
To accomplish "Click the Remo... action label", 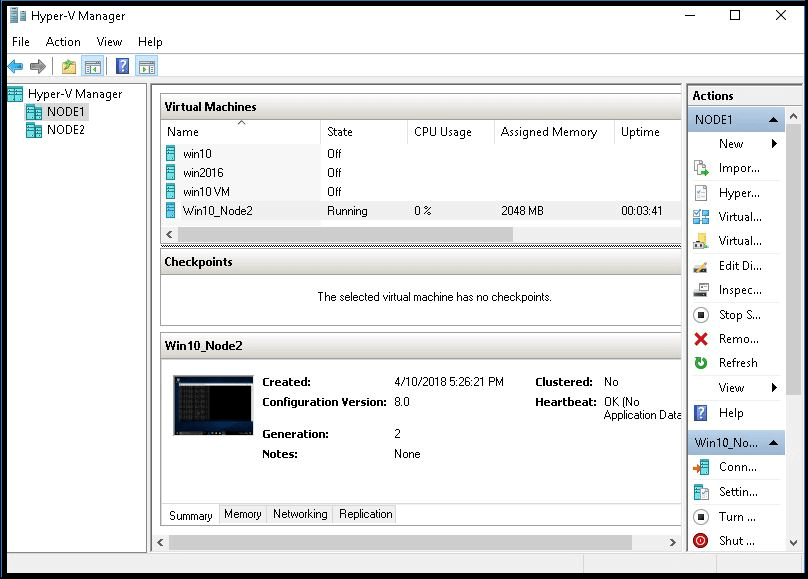I will point(738,339).
